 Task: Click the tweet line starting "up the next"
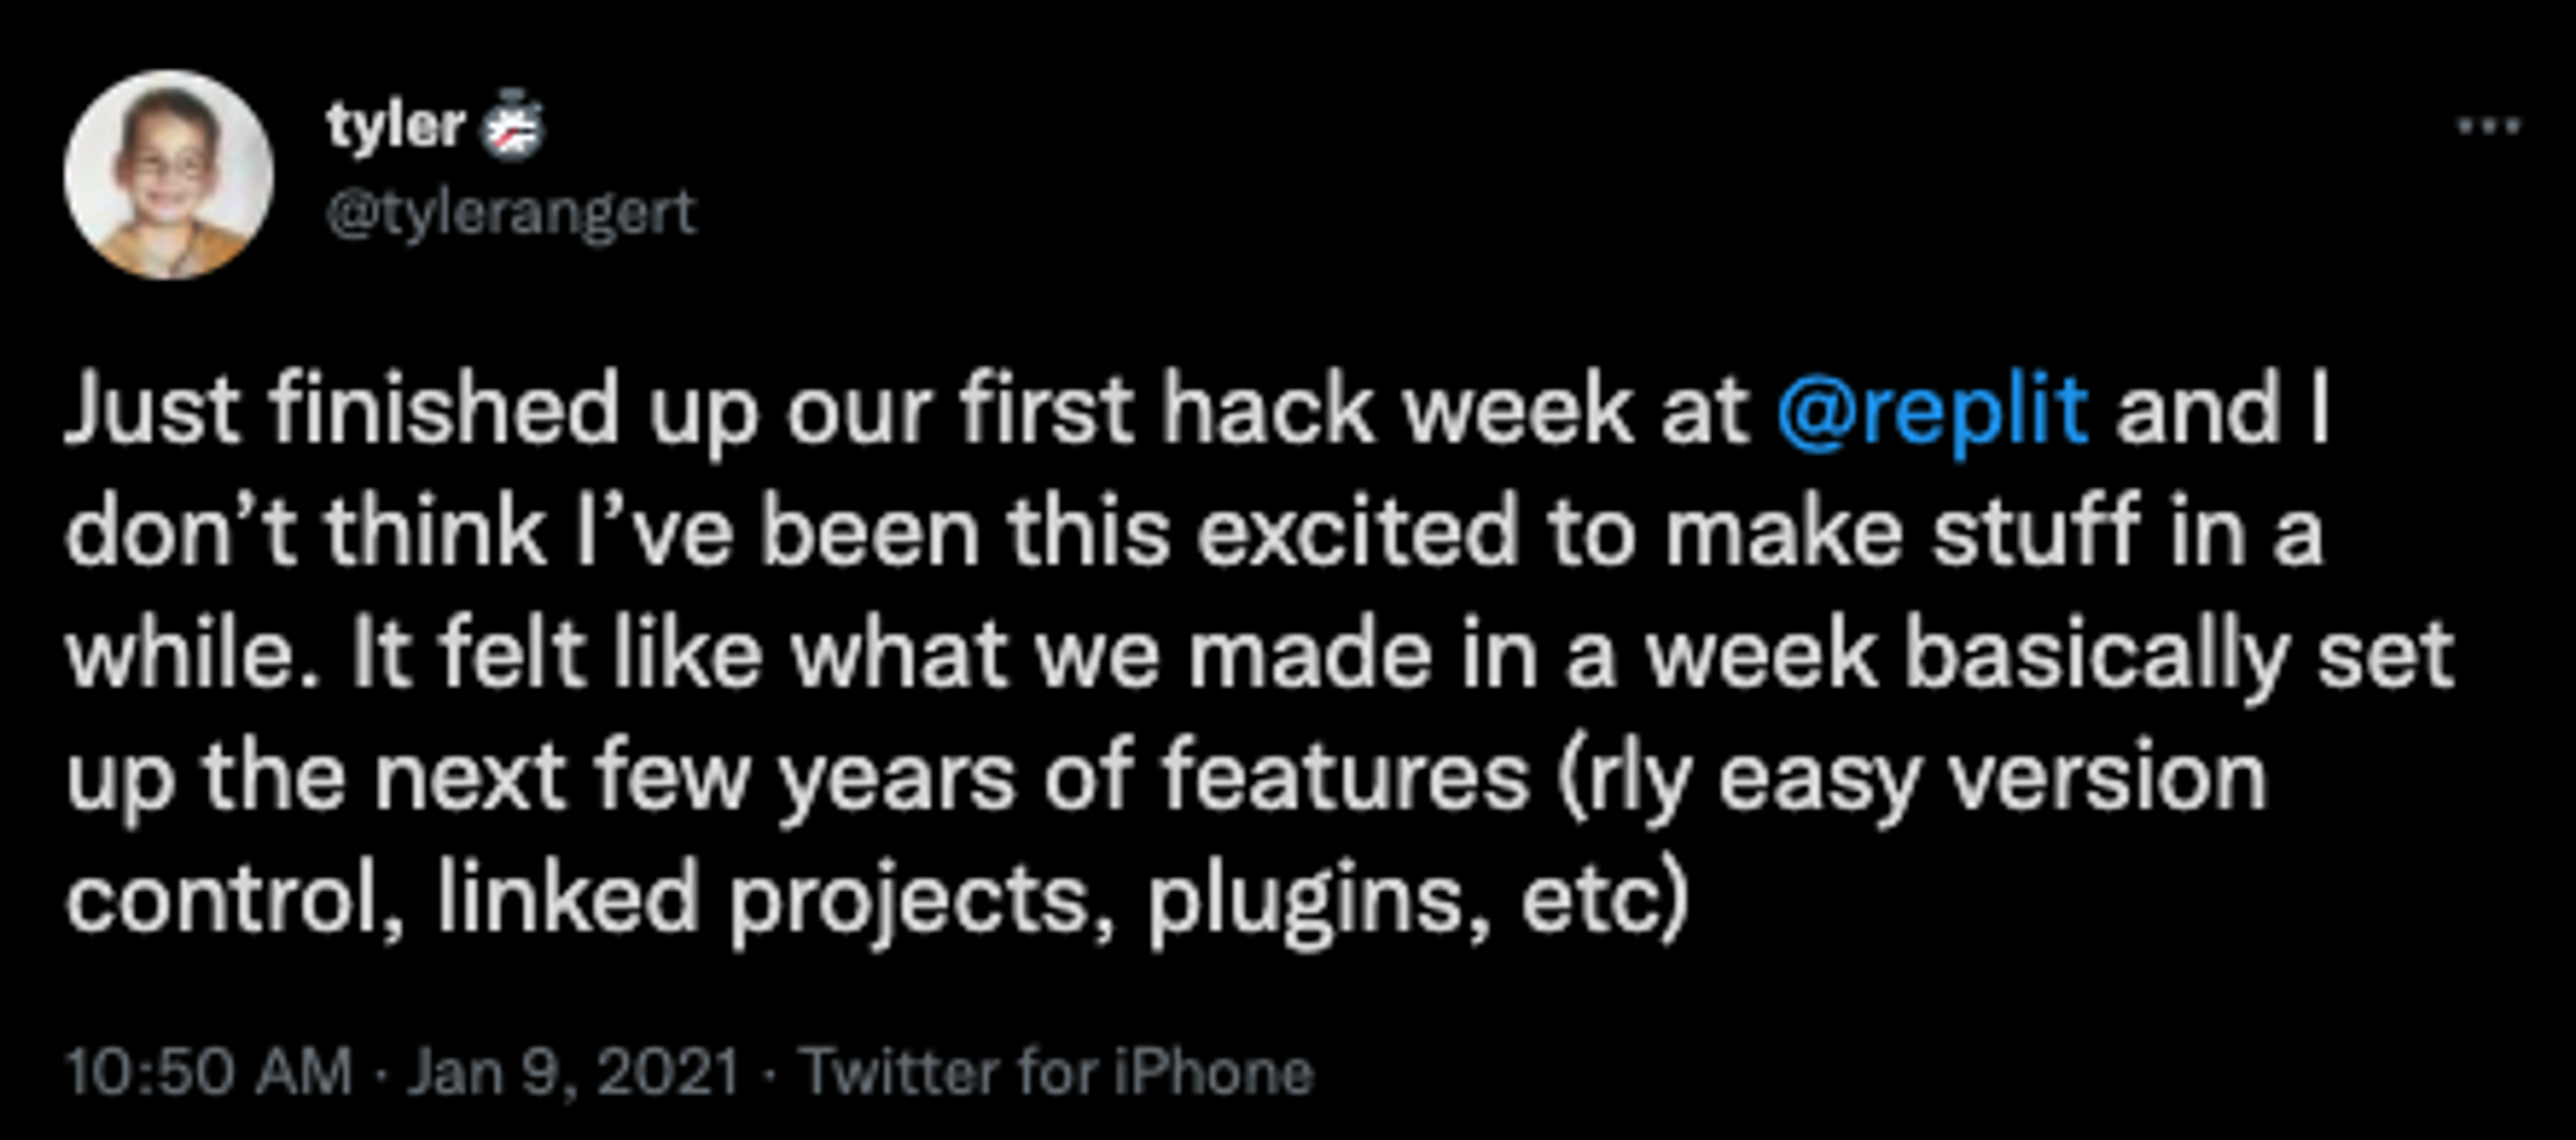(x=1166, y=778)
